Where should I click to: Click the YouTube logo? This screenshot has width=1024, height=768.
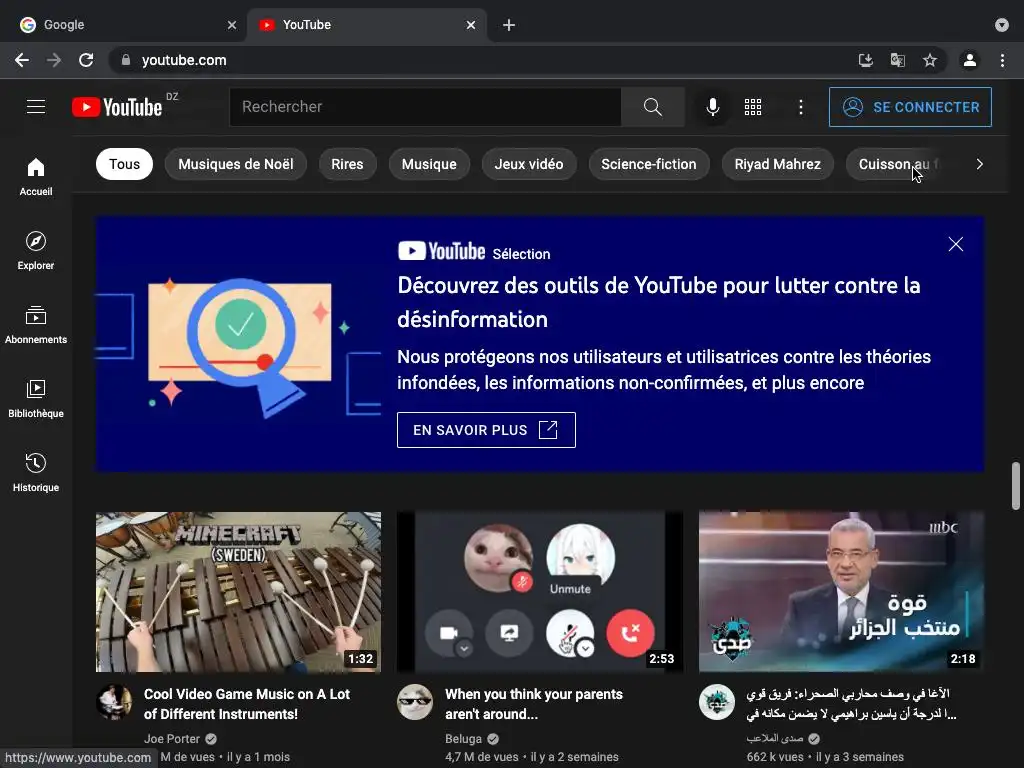[117, 107]
